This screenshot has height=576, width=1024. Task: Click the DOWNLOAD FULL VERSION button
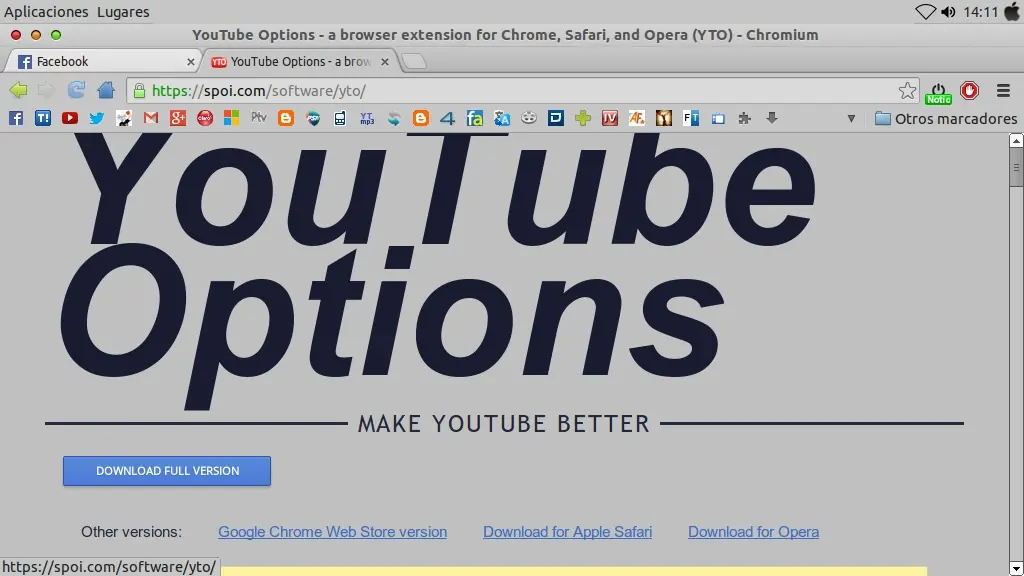coord(167,471)
